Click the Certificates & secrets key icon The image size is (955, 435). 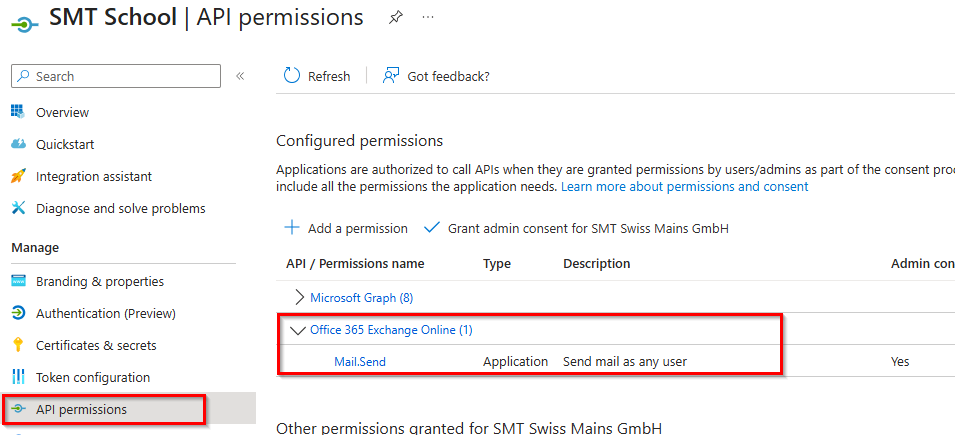coord(18,345)
